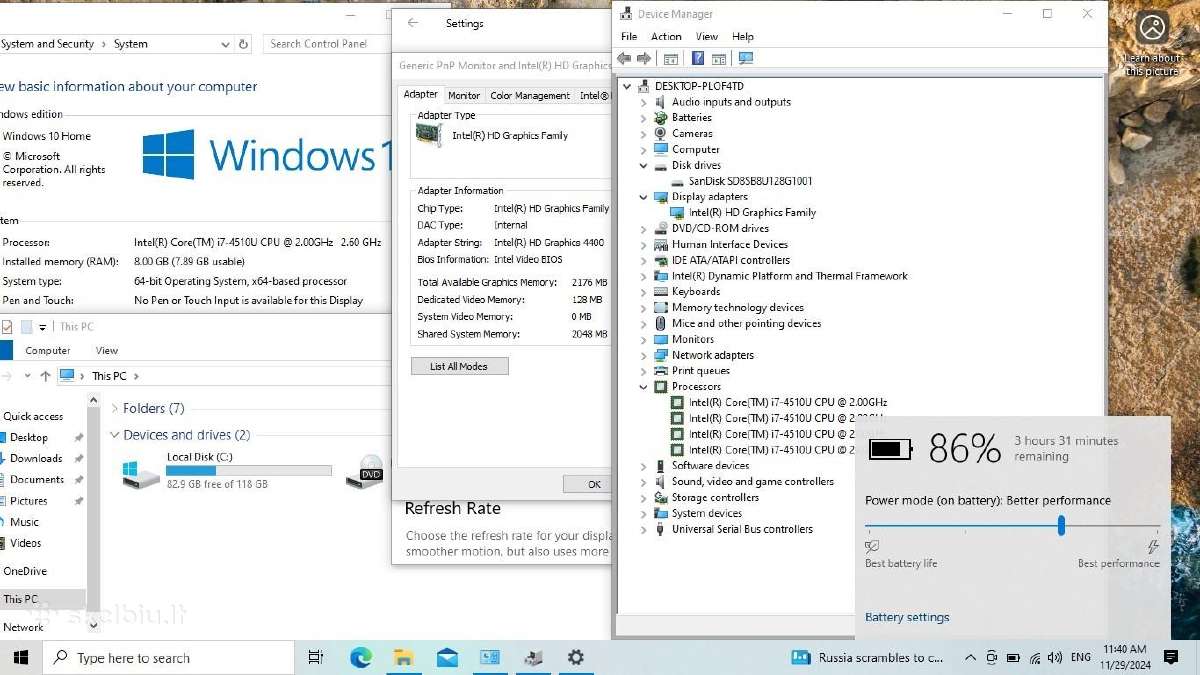
Task: Click volume icon in system tray
Action: coord(1056,658)
